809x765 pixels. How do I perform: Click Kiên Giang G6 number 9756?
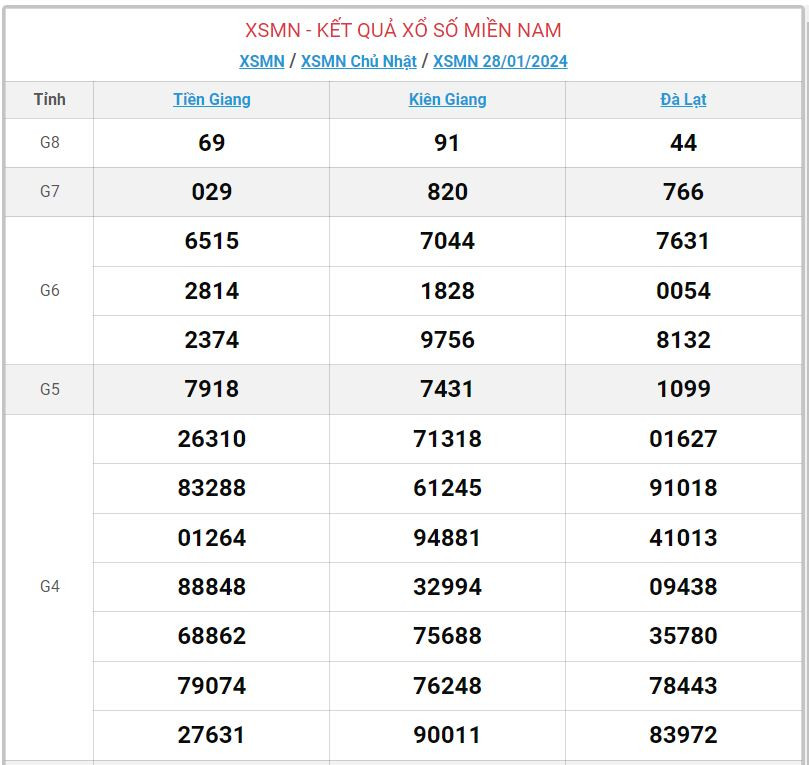(x=447, y=340)
